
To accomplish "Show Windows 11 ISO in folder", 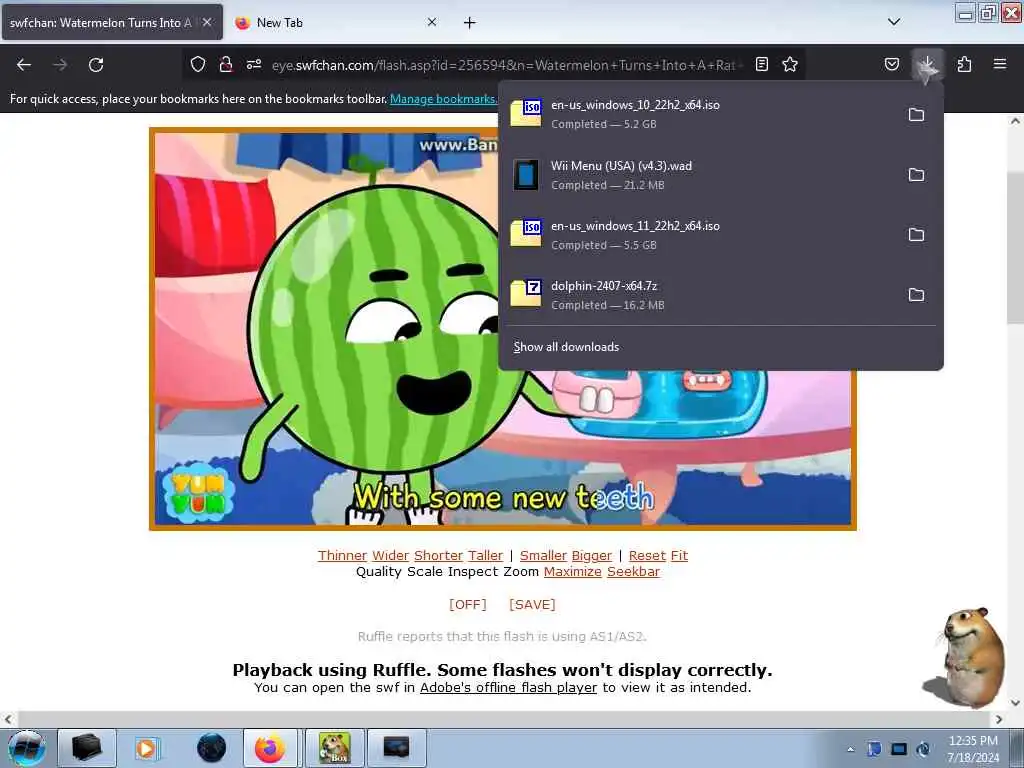I will 916,234.
